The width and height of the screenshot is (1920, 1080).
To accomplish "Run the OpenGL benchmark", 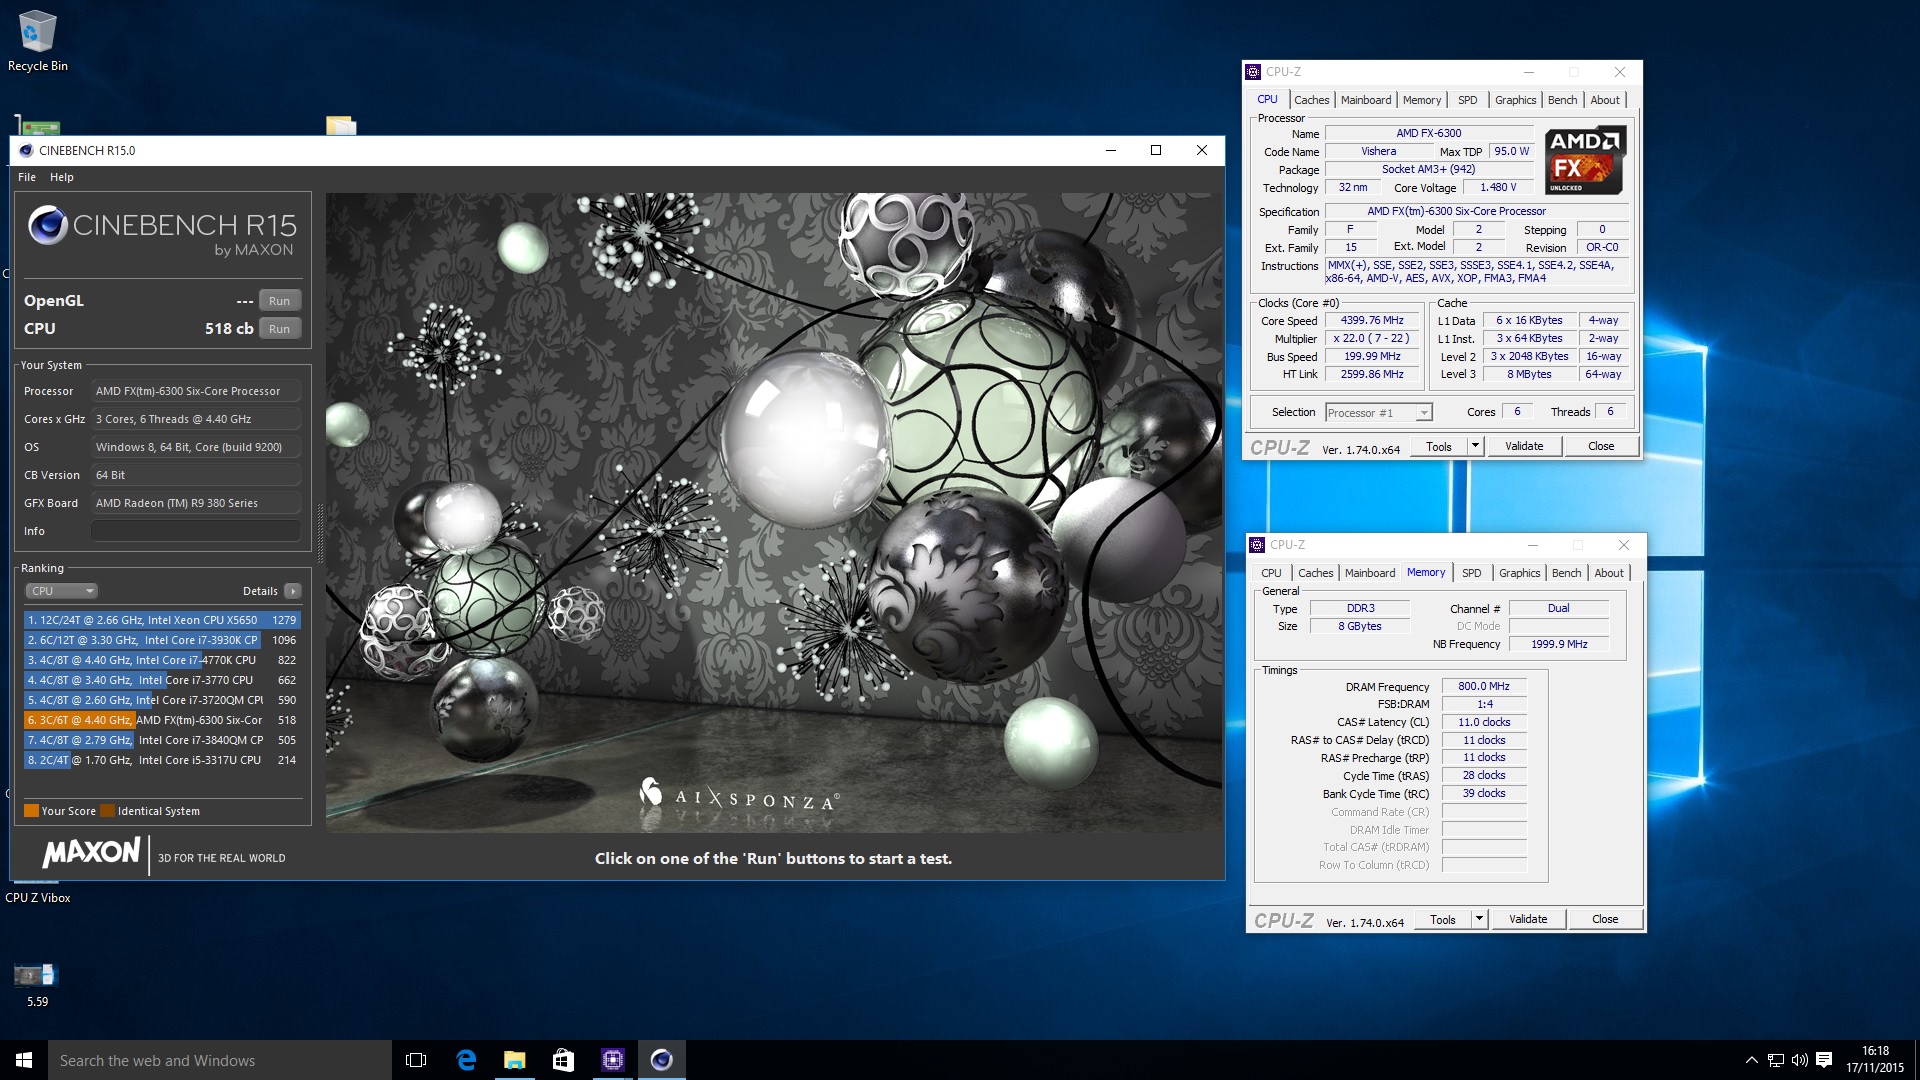I will (279, 301).
